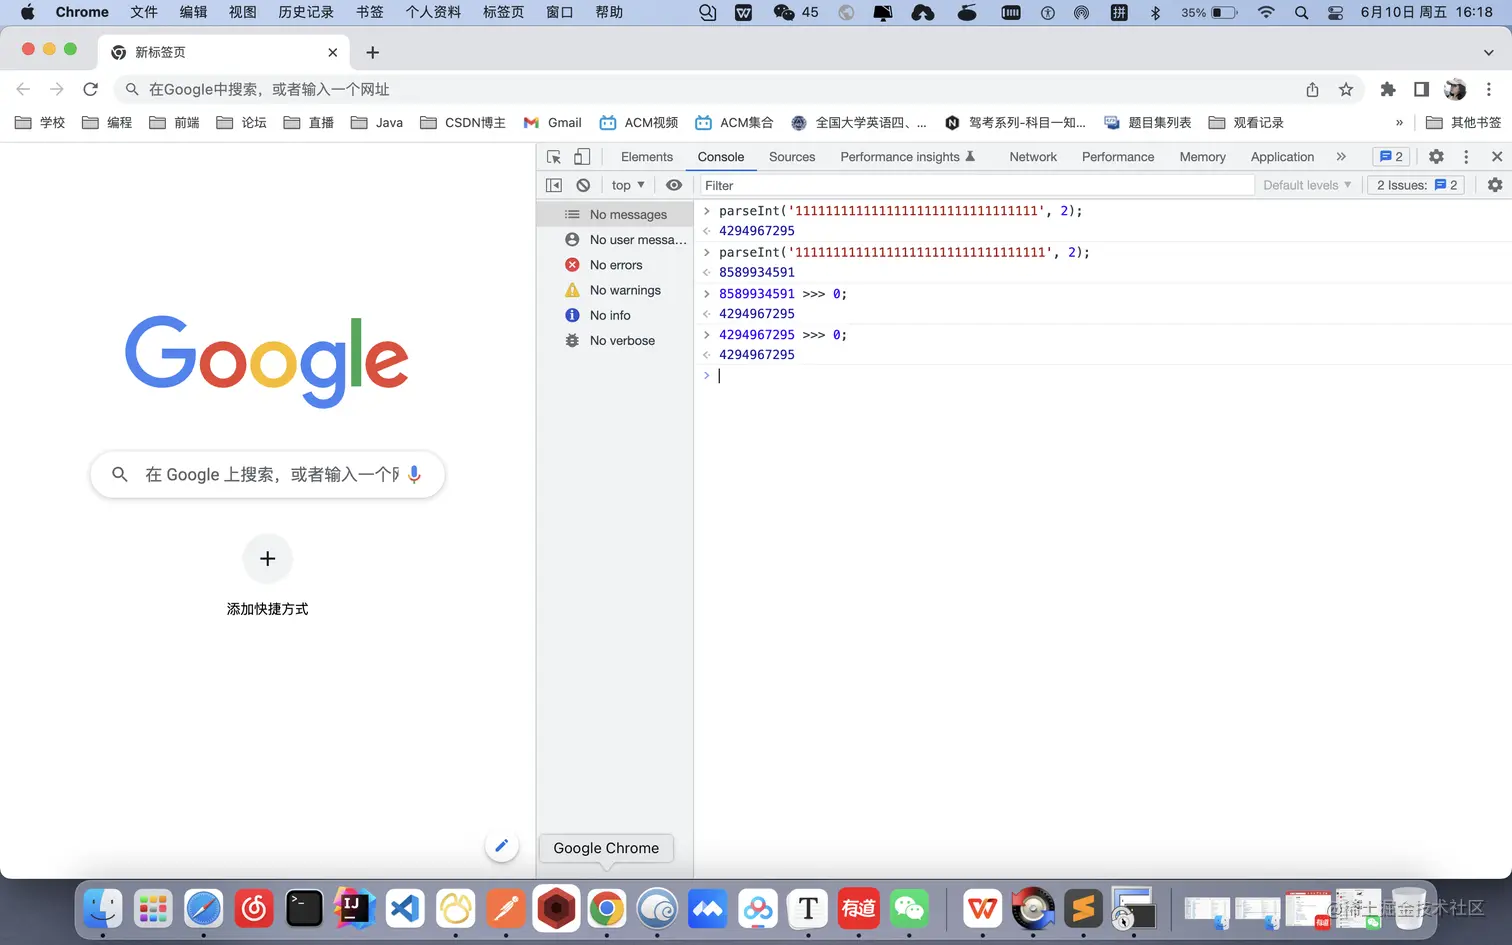Toggle the Chrome side panel icon
The height and width of the screenshot is (945, 1512).
coord(1421,89)
